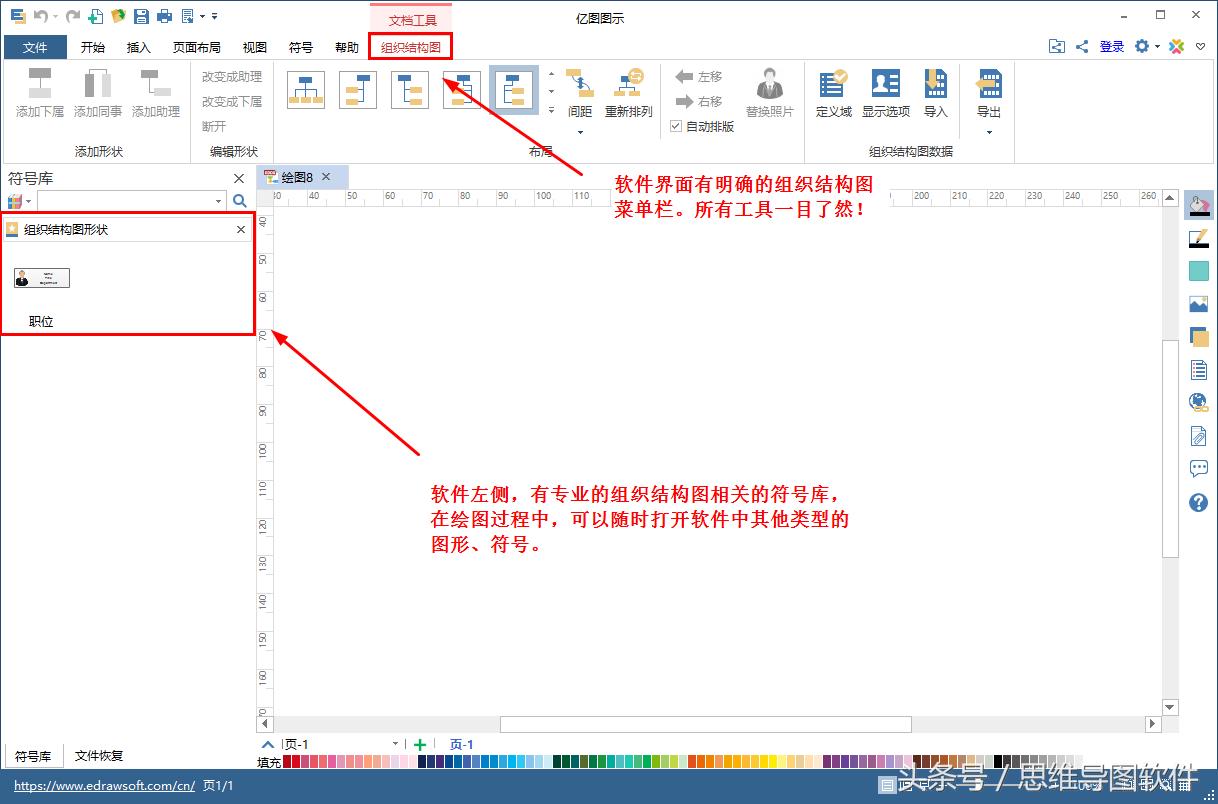Expand the settings gear dropdown arrow
The height and width of the screenshot is (804, 1218).
pyautogui.click(x=1157, y=46)
